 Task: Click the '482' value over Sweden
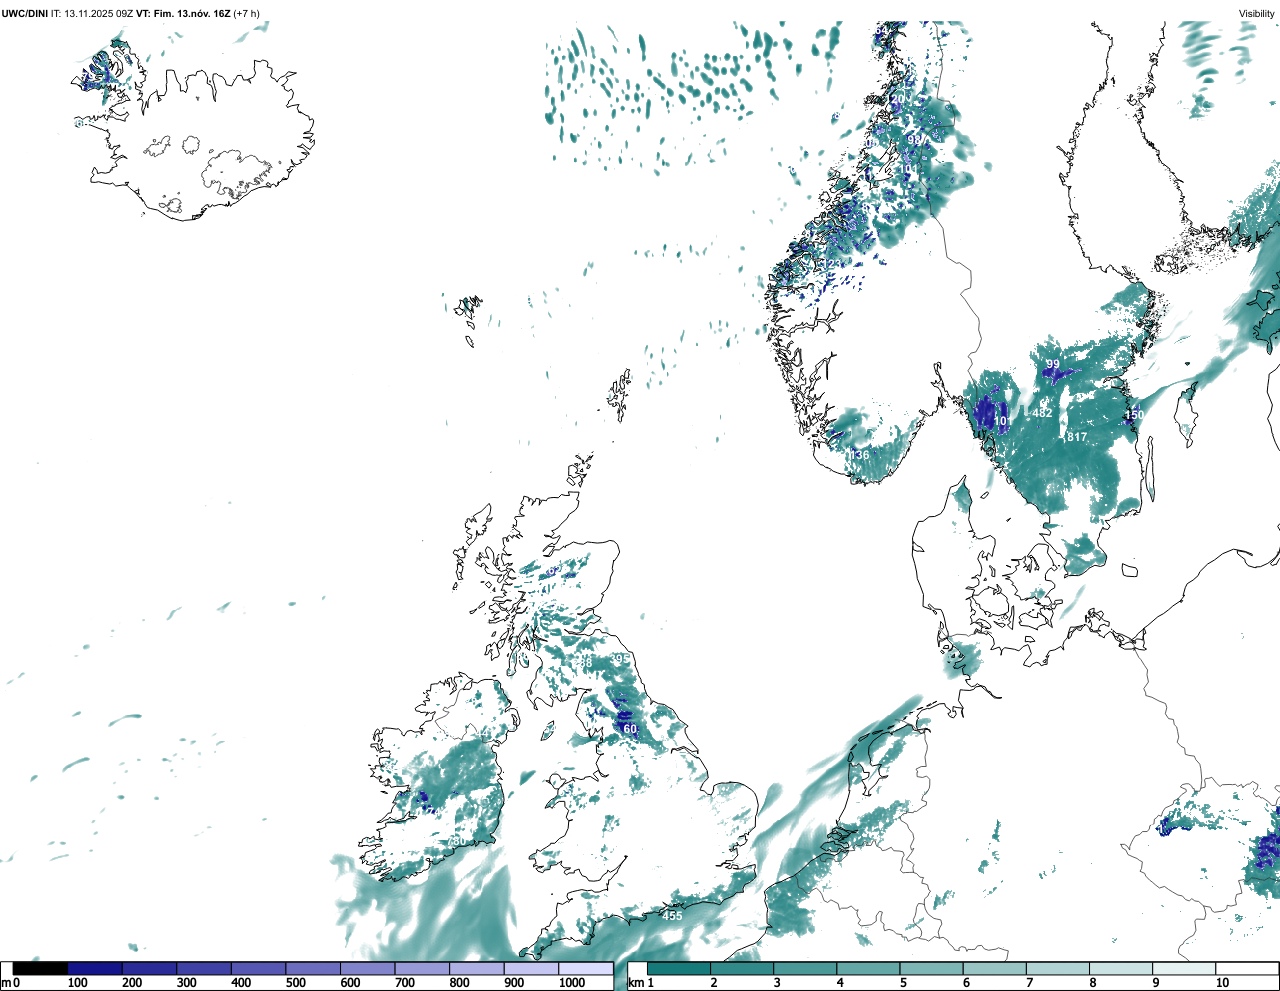click(1042, 413)
